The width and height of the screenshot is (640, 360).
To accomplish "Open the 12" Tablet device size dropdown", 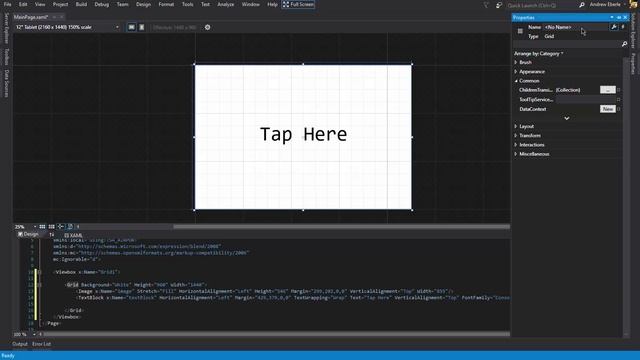I will 67,27.
